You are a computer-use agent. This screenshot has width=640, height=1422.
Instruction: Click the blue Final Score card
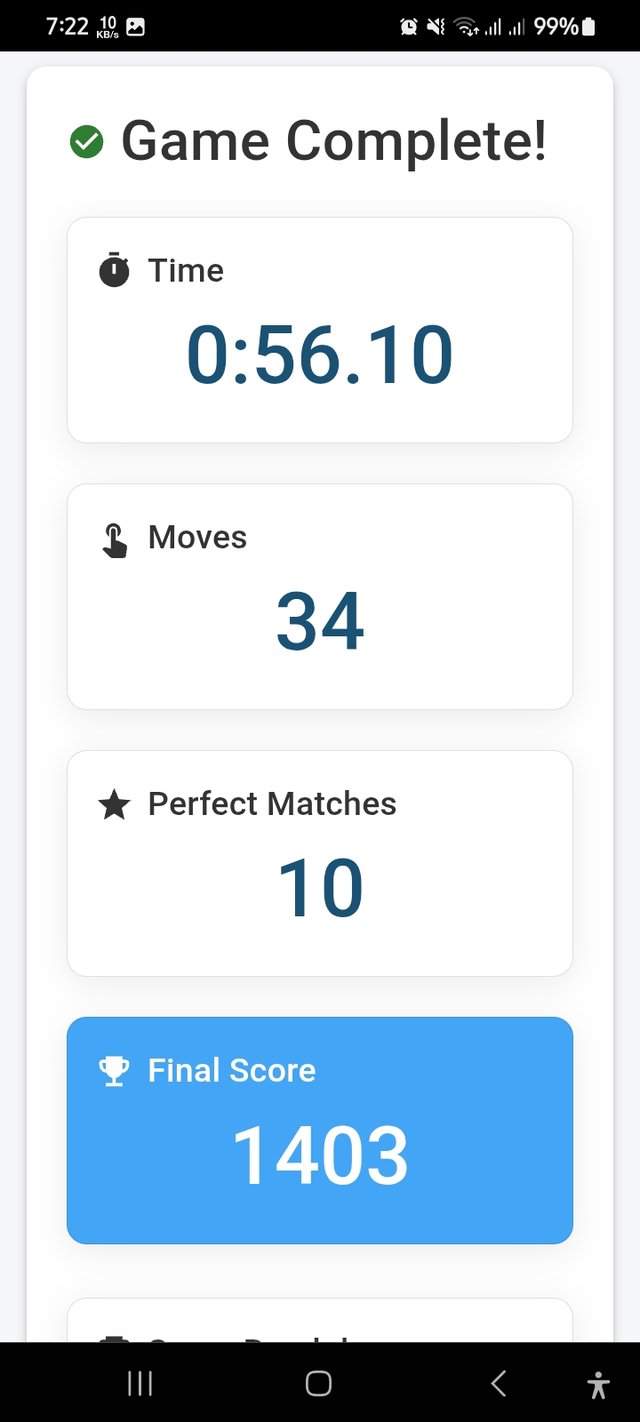320,1130
